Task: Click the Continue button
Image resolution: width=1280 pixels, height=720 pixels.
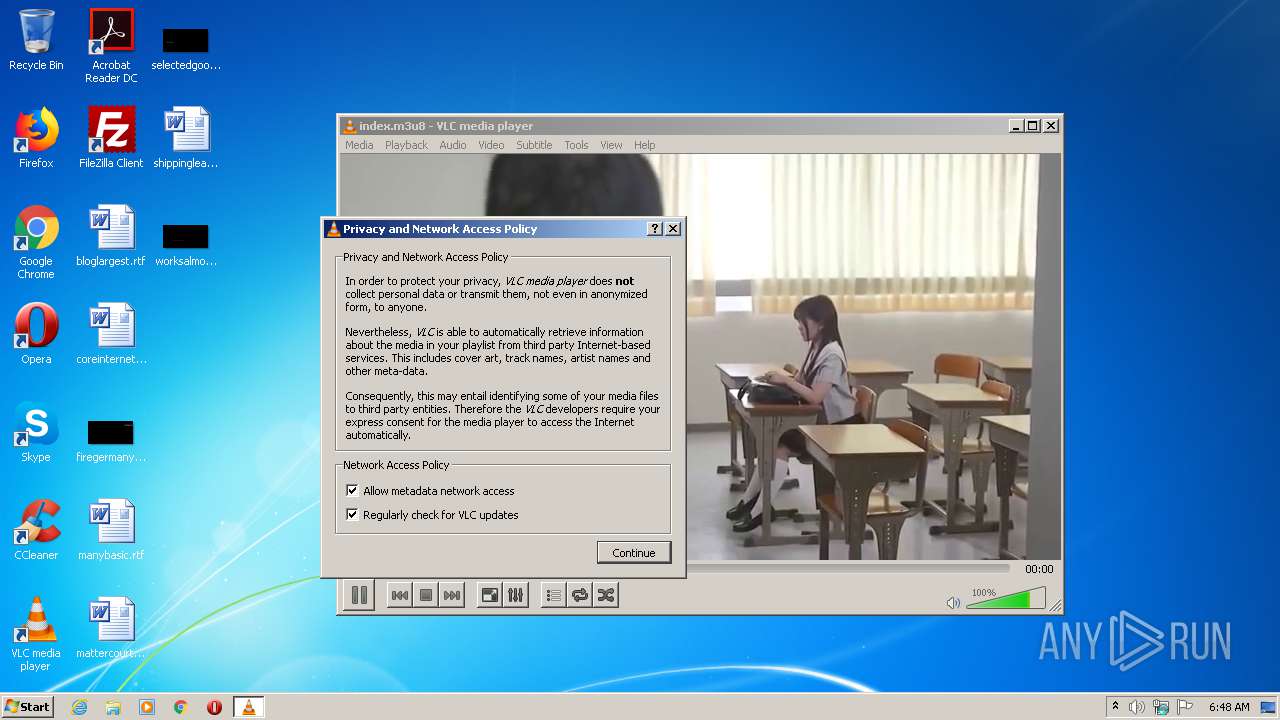Action: pos(634,553)
